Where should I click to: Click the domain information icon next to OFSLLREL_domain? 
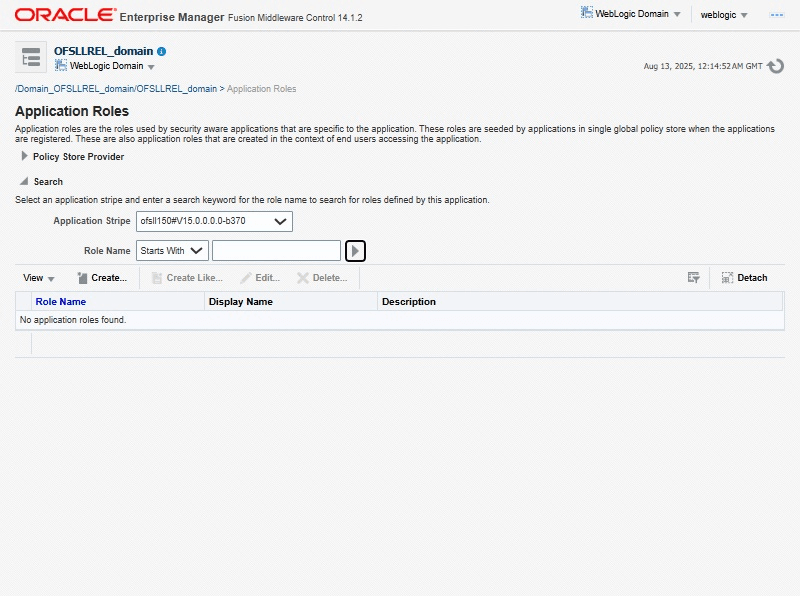(162, 52)
